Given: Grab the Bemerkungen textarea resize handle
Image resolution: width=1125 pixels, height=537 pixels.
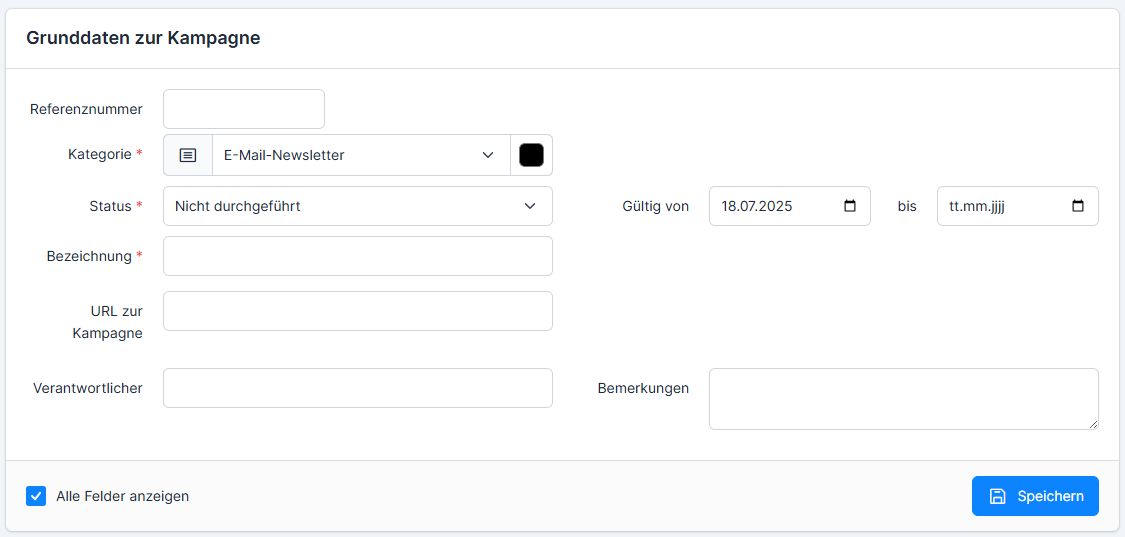Looking at the screenshot, I should point(1093,424).
